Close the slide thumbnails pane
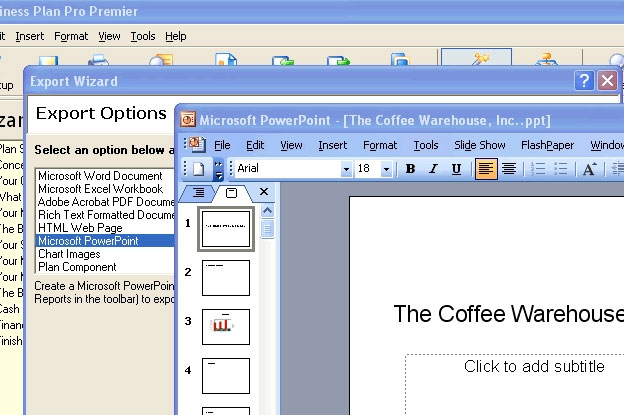Image resolution: width=624 pixels, height=415 pixels. [x=264, y=192]
